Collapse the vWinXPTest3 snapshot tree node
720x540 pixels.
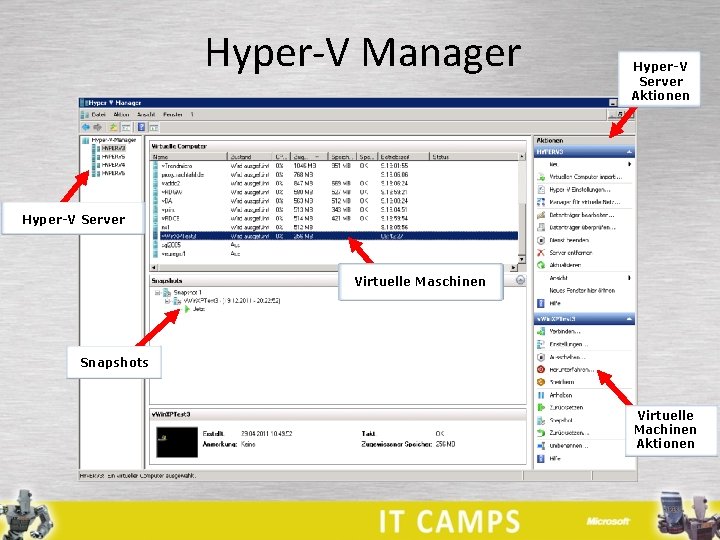tap(168, 301)
